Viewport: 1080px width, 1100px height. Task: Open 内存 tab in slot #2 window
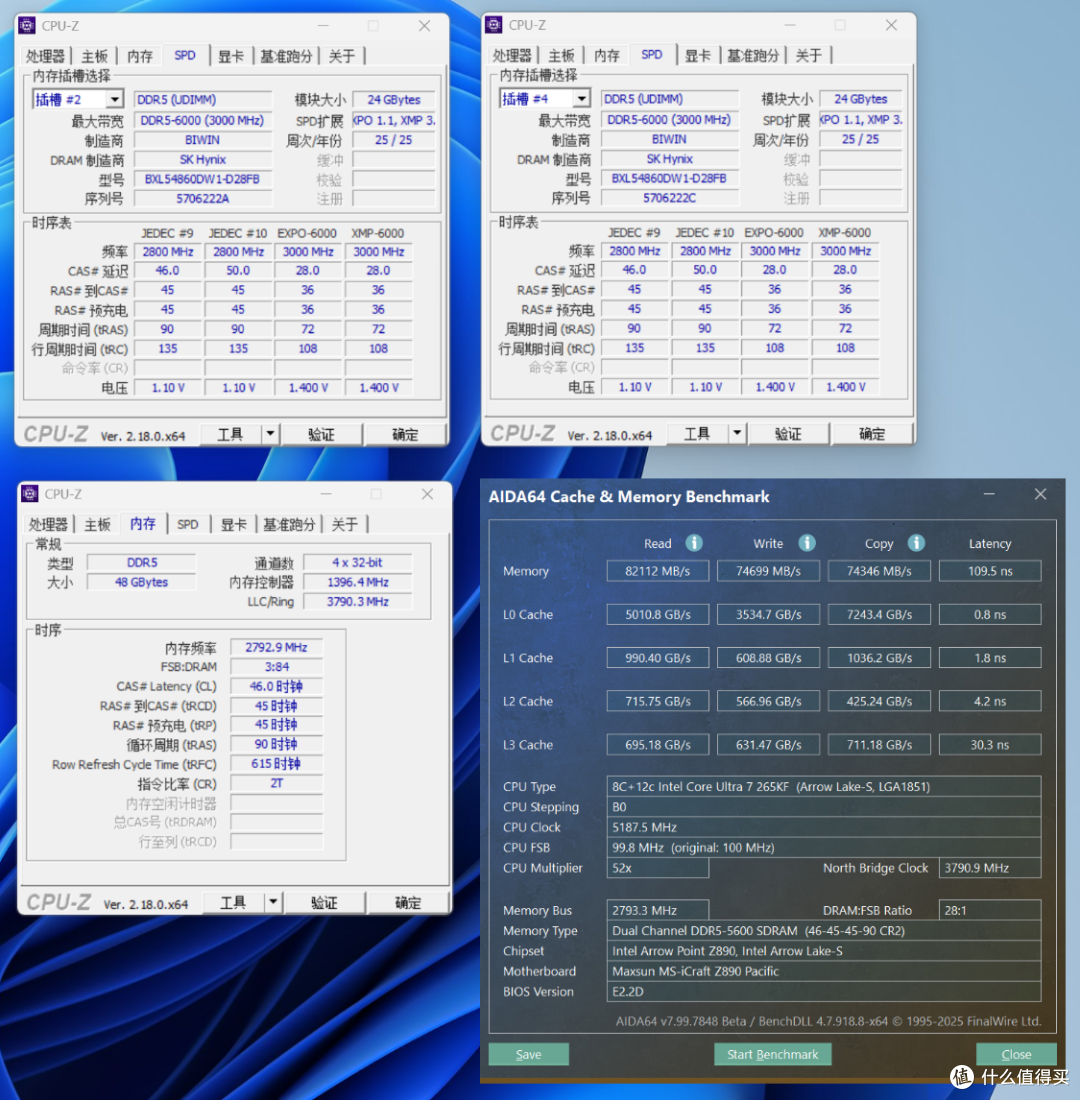tap(140, 56)
